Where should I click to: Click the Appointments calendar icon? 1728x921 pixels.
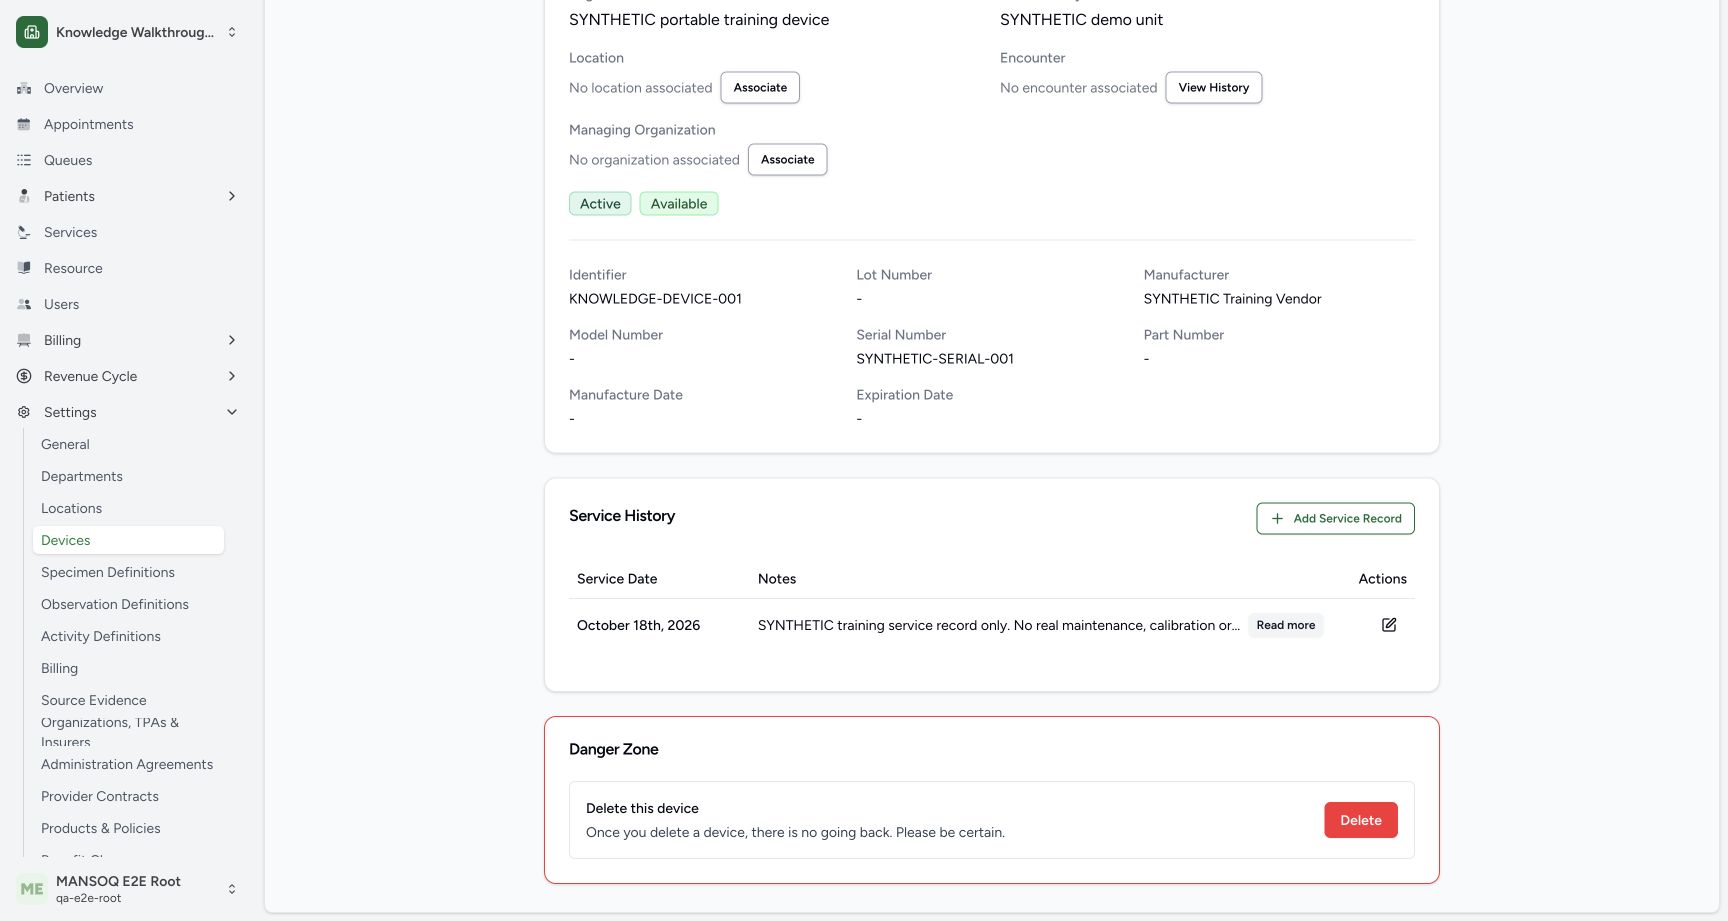24,124
